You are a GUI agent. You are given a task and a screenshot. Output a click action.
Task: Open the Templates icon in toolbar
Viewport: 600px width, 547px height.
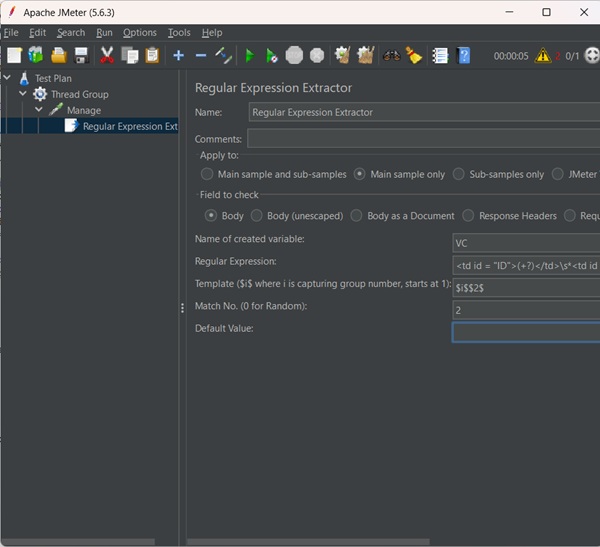coord(36,56)
